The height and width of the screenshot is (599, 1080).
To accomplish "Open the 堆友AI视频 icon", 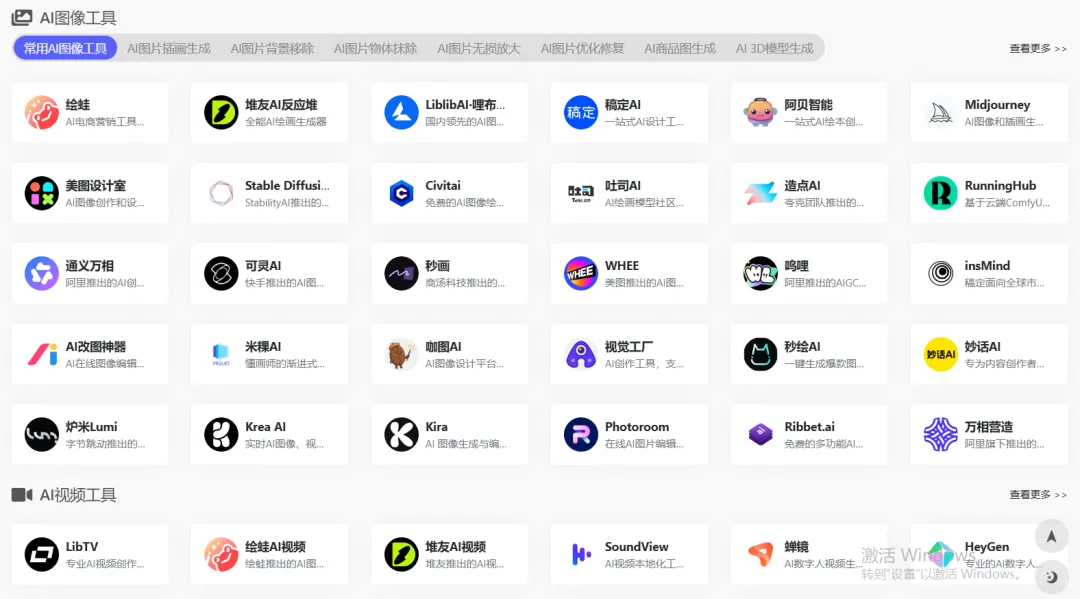I will [x=401, y=554].
